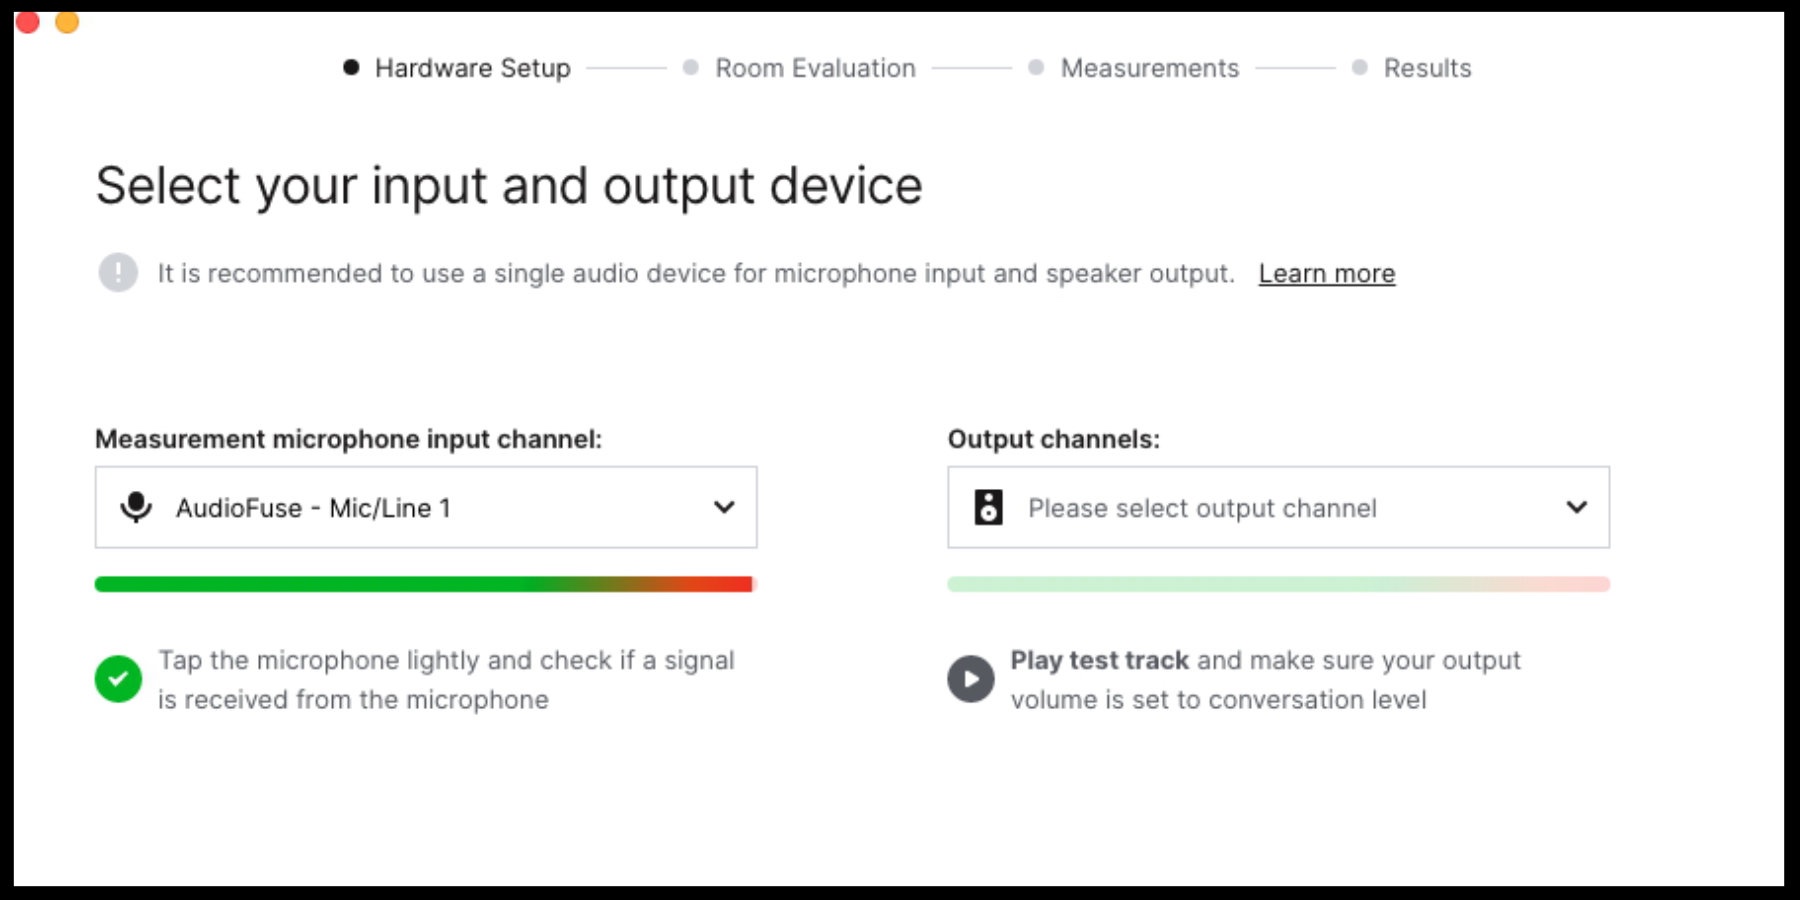
Task: Click the Room Evaluation step dot
Action: tap(690, 68)
